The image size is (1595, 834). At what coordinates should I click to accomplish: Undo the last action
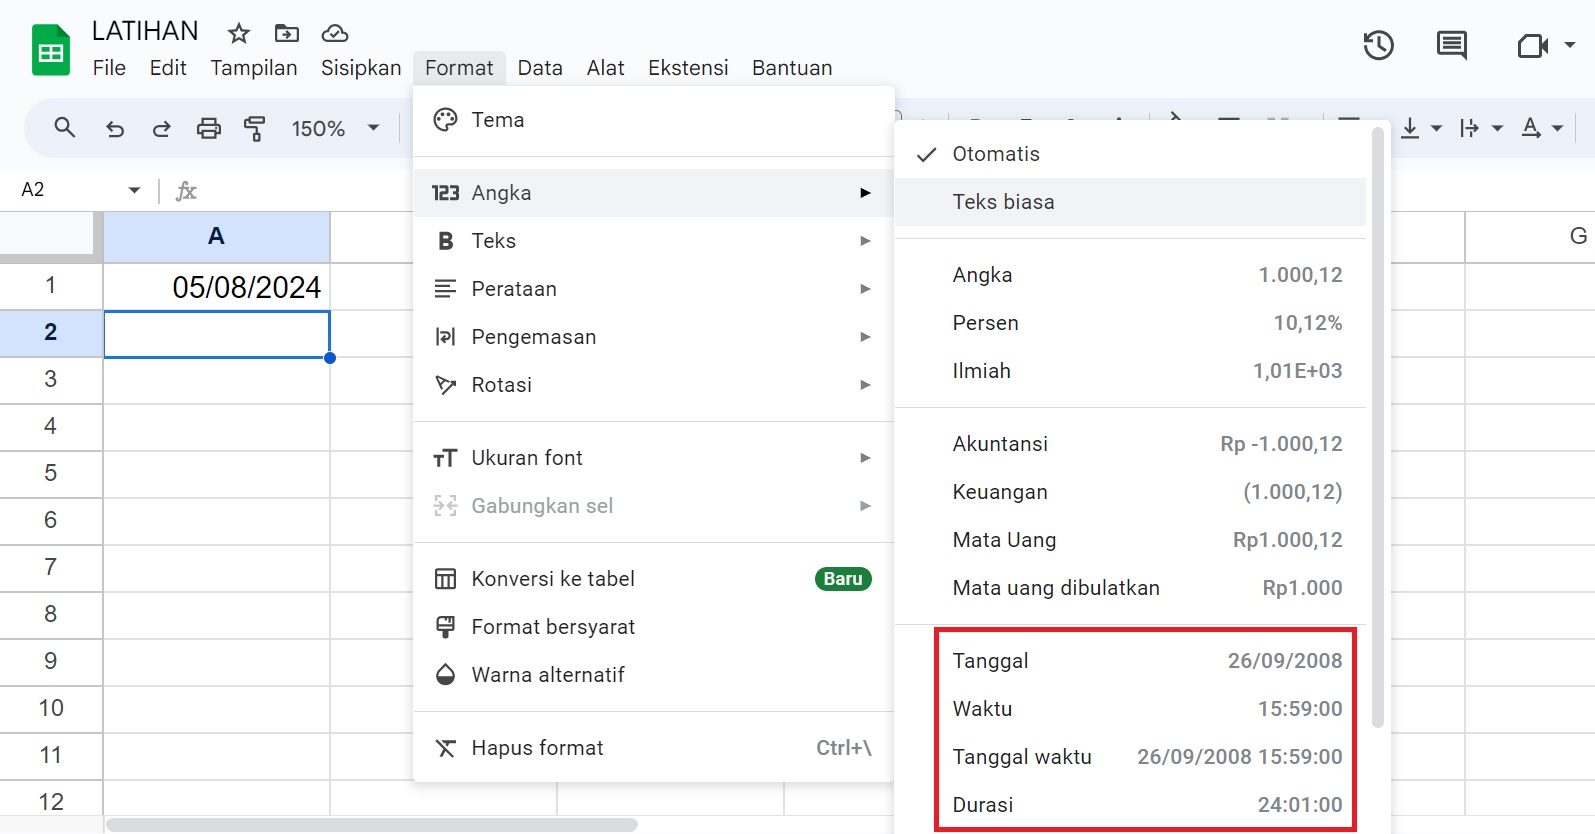coord(115,128)
